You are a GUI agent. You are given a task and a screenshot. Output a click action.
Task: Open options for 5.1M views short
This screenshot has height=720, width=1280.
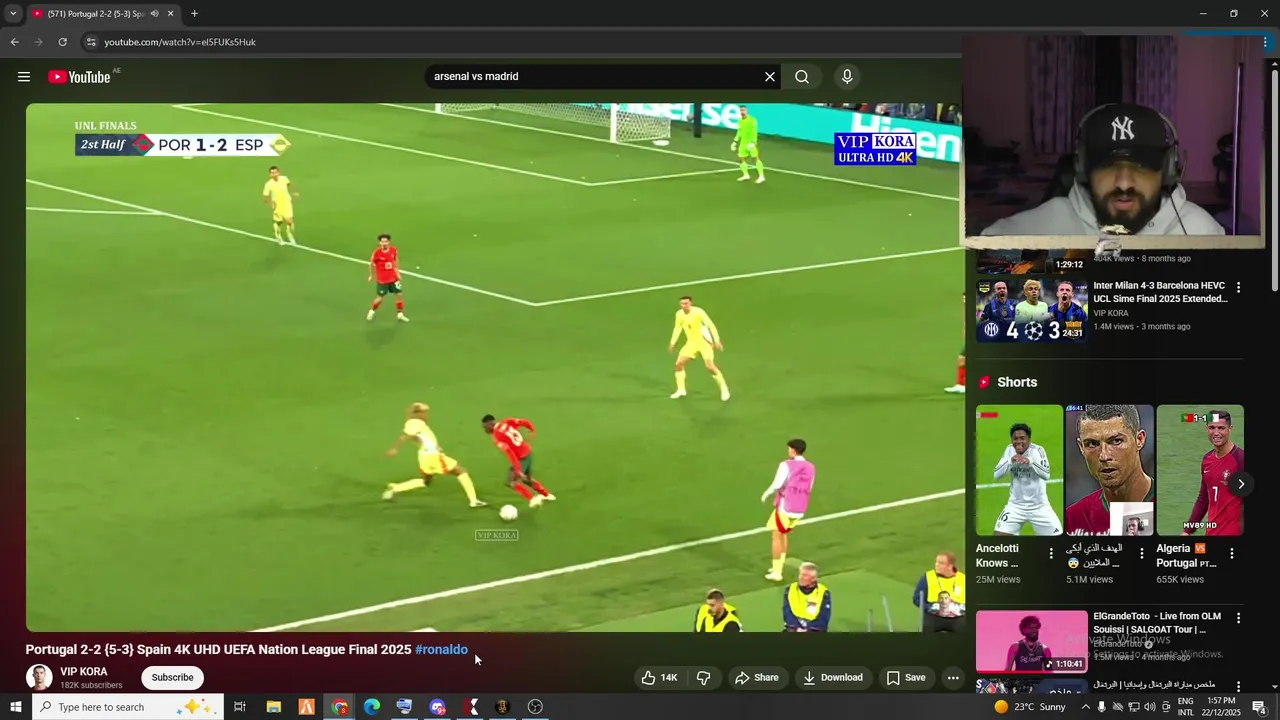(1142, 553)
